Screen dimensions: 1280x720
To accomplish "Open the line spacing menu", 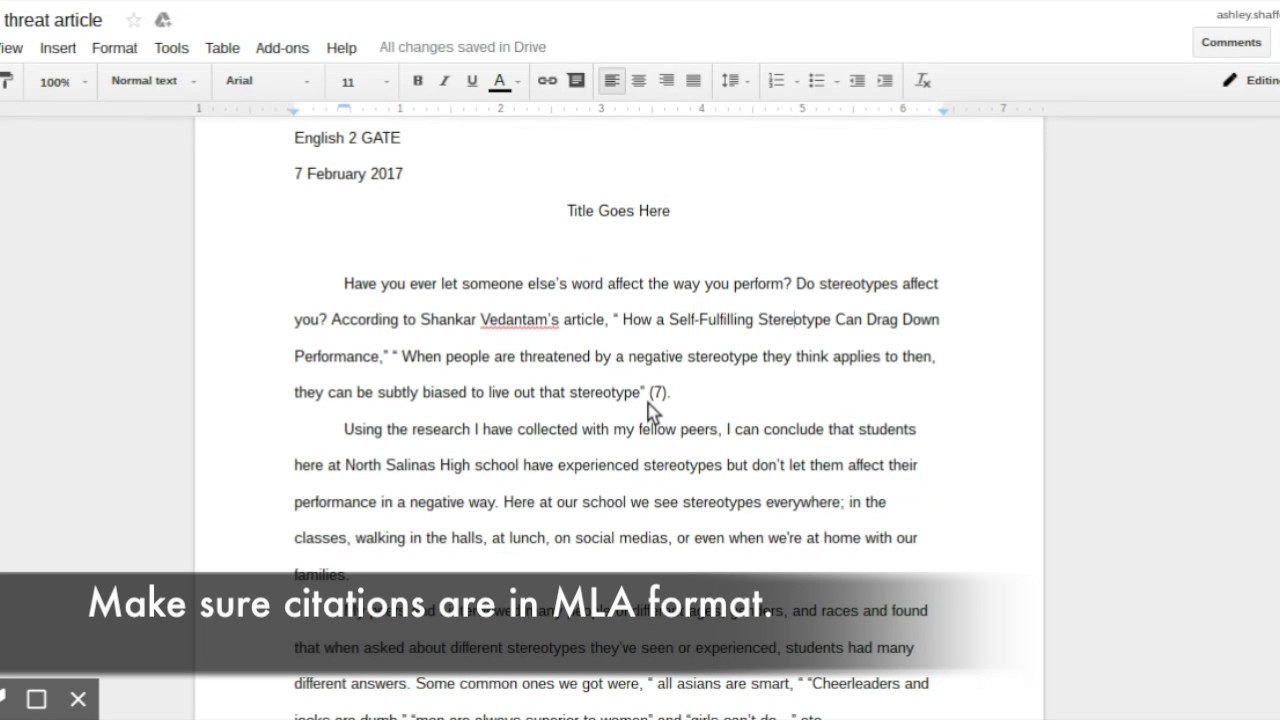I will click(x=734, y=81).
